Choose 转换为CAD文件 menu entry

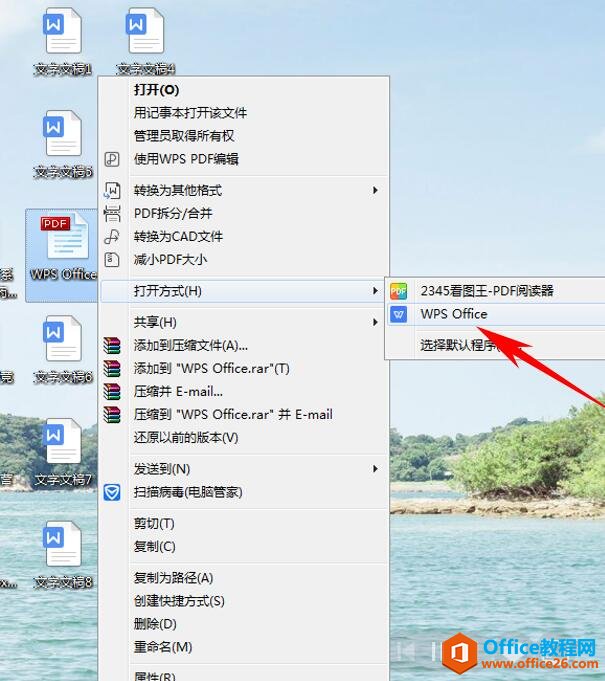click(244, 237)
